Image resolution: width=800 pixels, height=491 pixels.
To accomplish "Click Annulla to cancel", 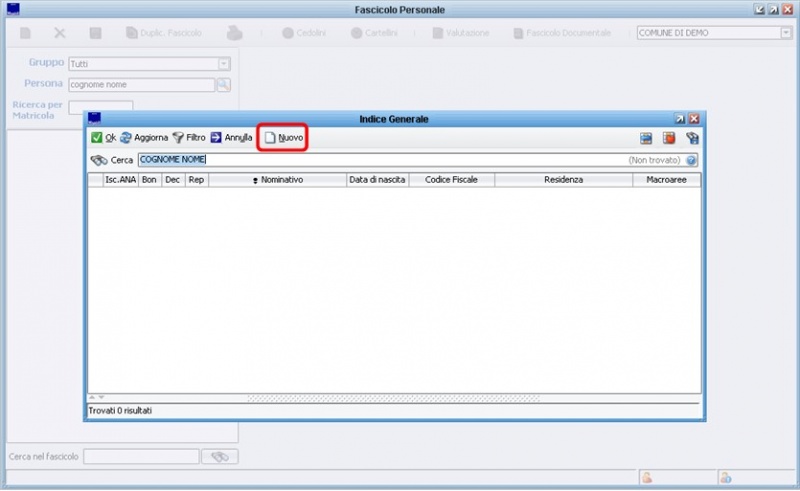I will click(x=231, y=138).
